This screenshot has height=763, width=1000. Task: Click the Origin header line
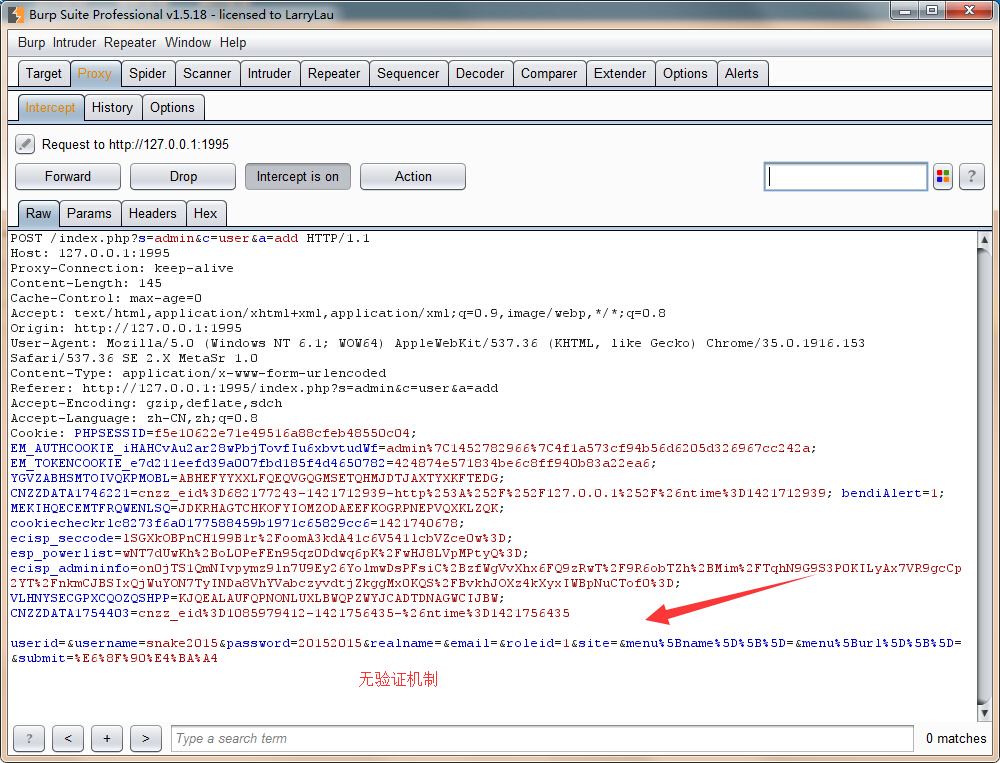tap(126, 328)
